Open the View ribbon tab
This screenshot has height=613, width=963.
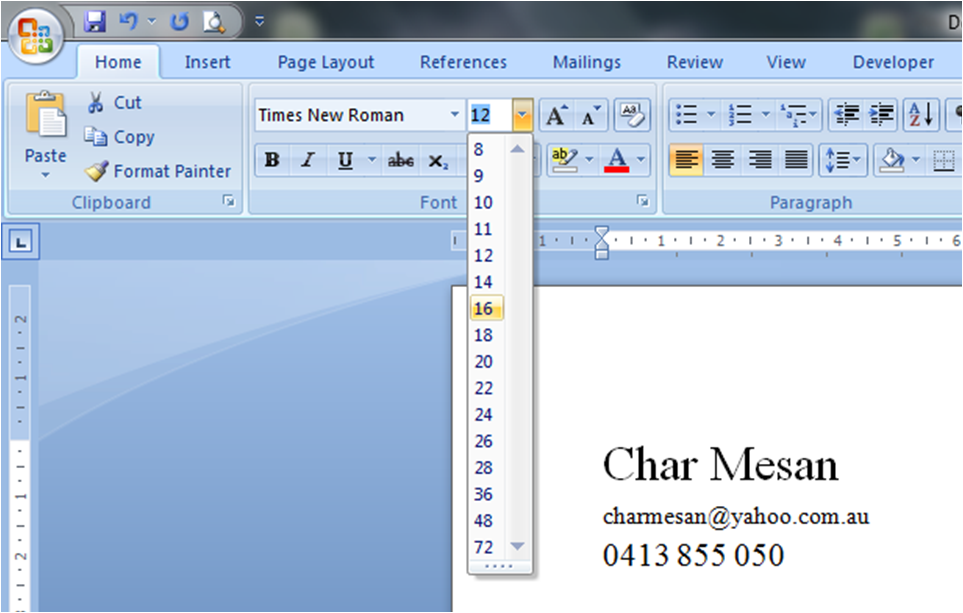pos(786,62)
